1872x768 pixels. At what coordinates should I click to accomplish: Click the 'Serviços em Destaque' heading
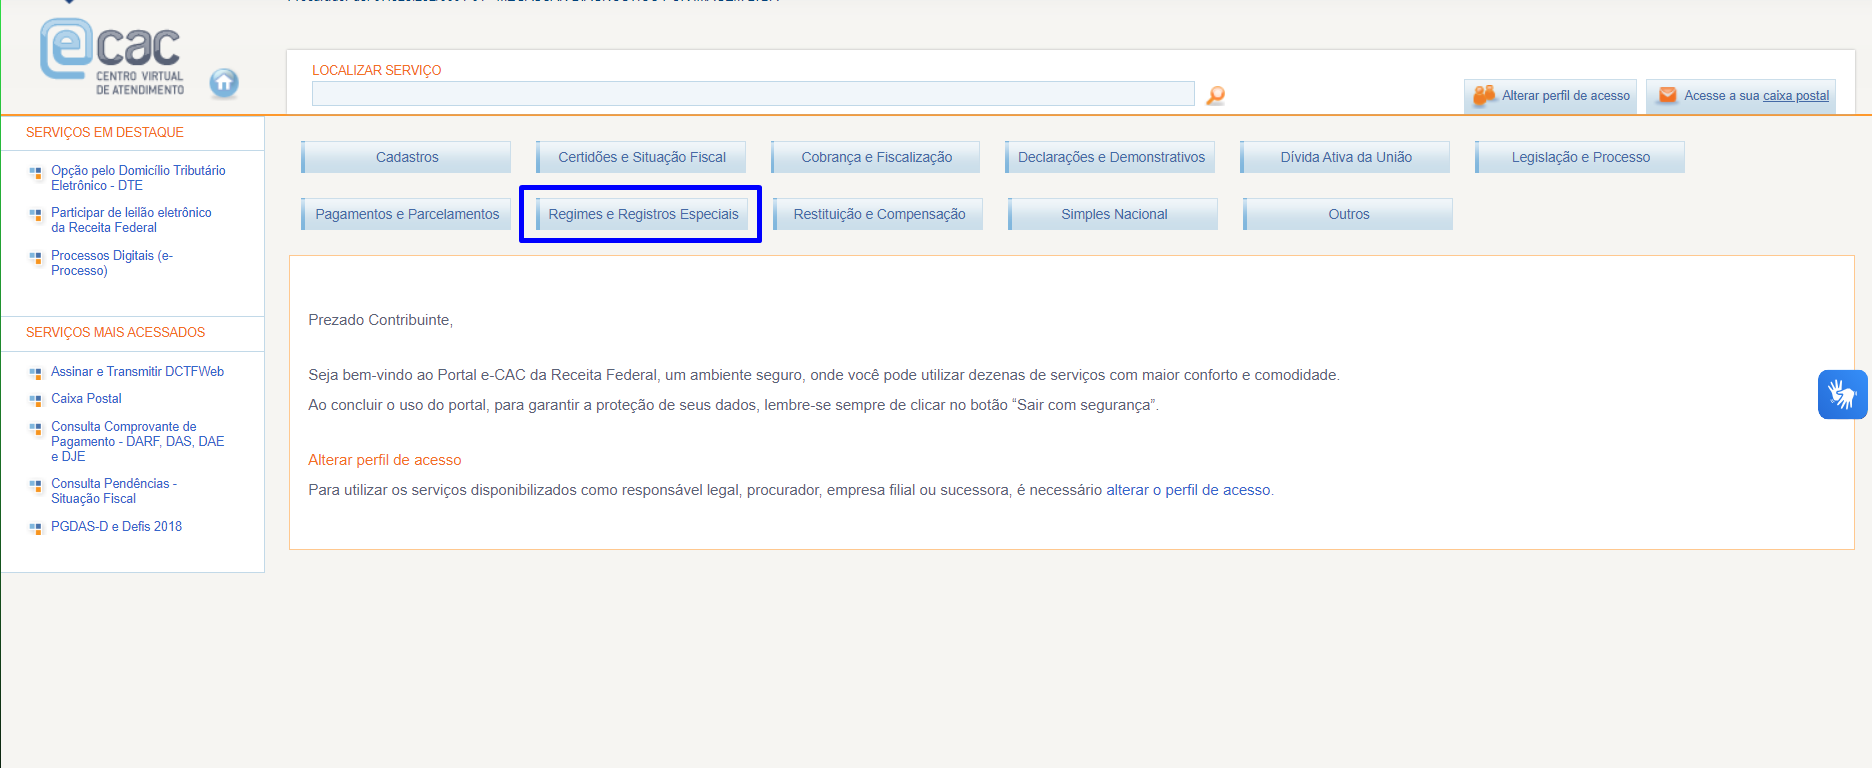coord(105,132)
